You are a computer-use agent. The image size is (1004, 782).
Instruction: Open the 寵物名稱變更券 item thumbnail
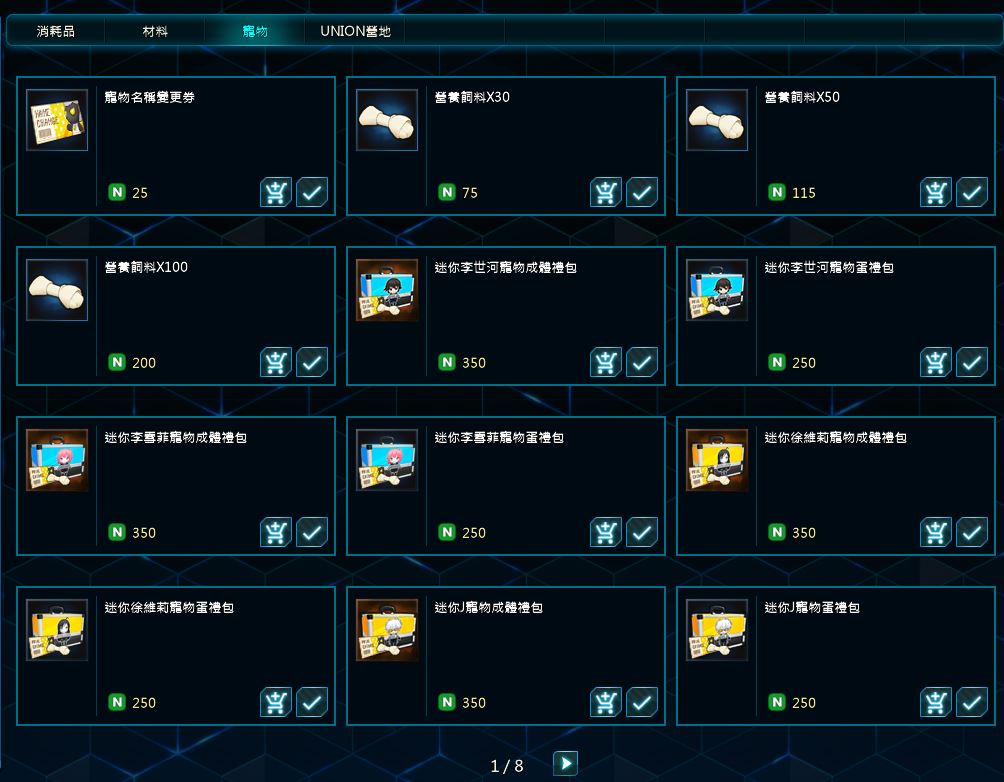[x=57, y=120]
